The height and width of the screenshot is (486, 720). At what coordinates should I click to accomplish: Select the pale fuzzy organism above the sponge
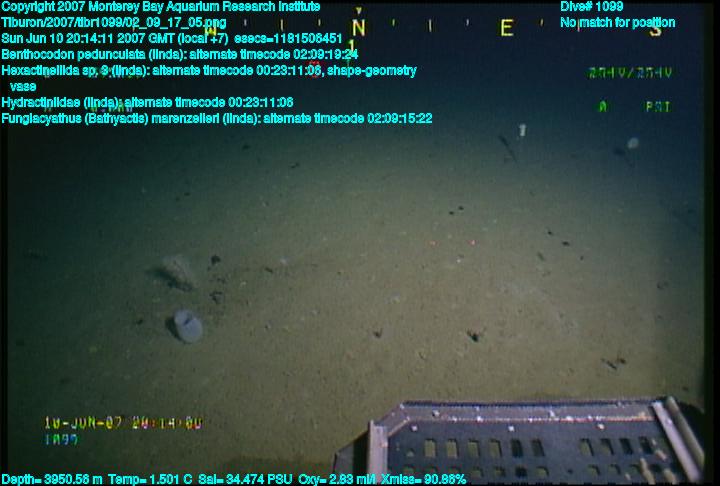click(x=181, y=269)
